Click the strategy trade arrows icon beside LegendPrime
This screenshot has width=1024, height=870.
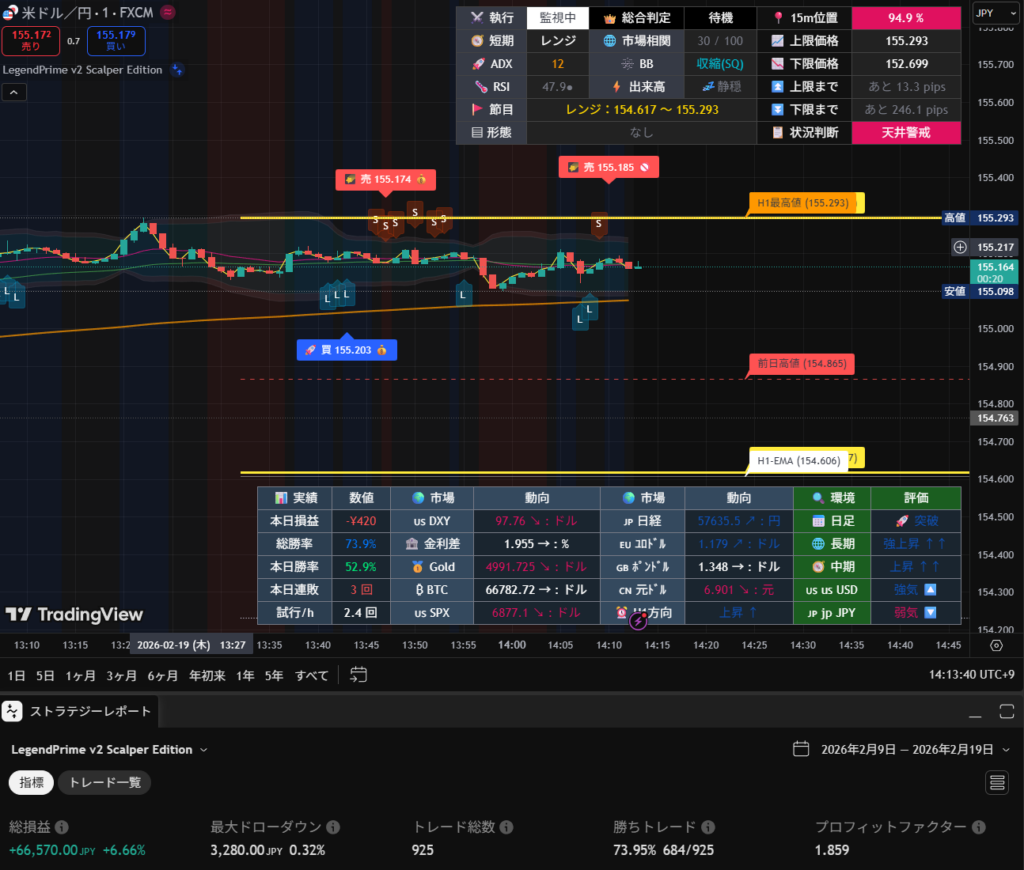click(x=177, y=70)
